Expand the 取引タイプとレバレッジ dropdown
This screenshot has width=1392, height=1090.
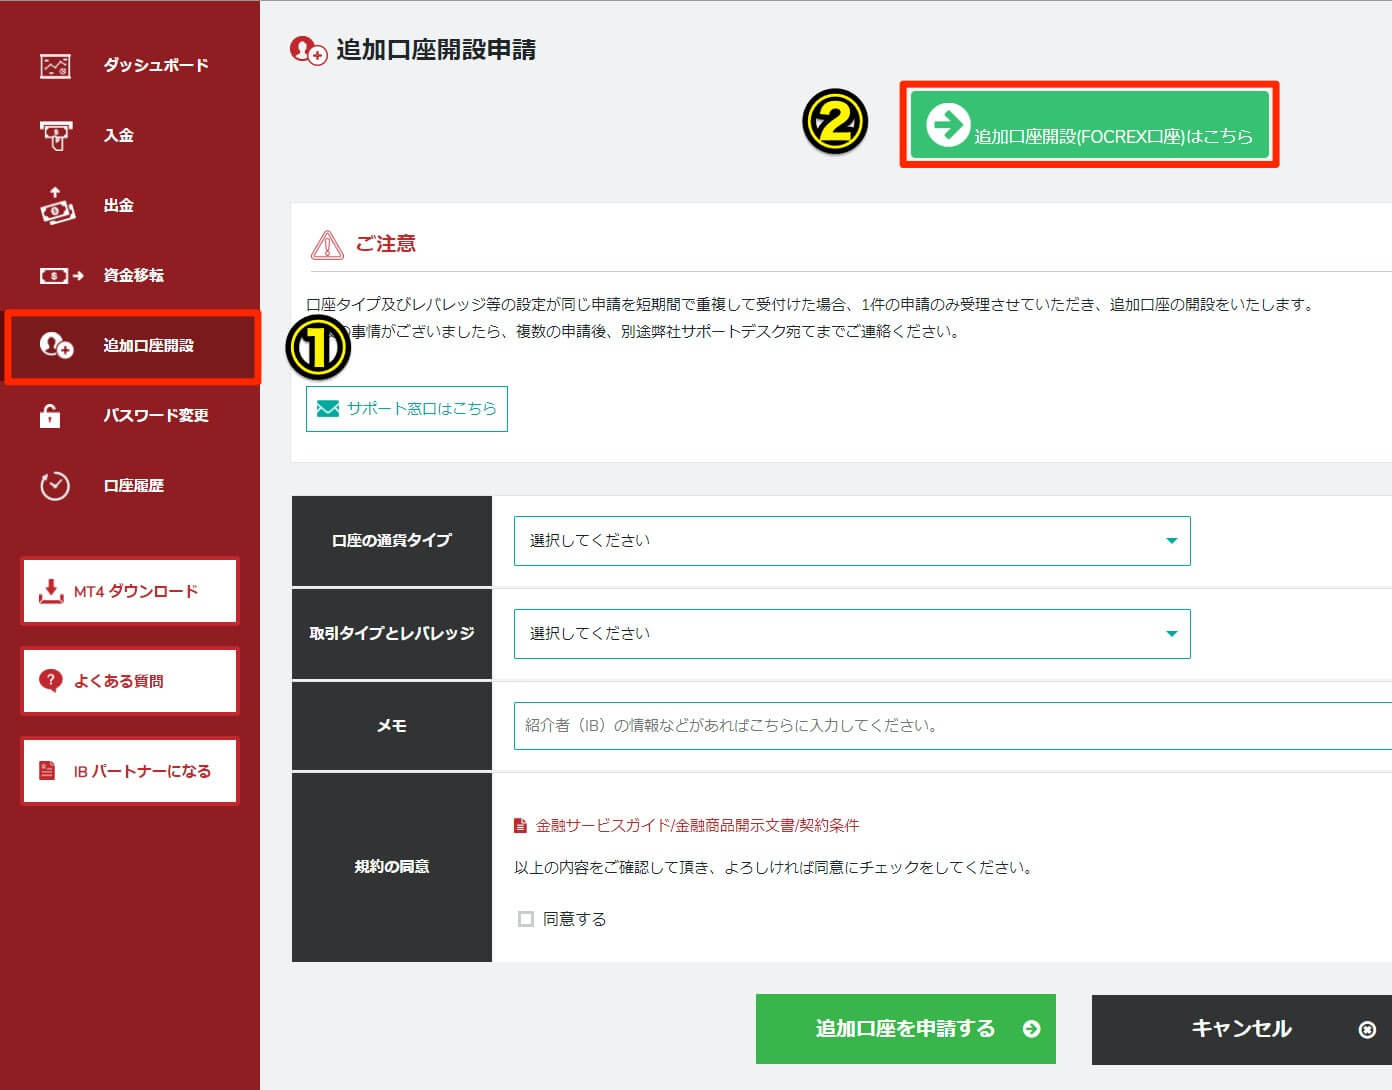851,634
